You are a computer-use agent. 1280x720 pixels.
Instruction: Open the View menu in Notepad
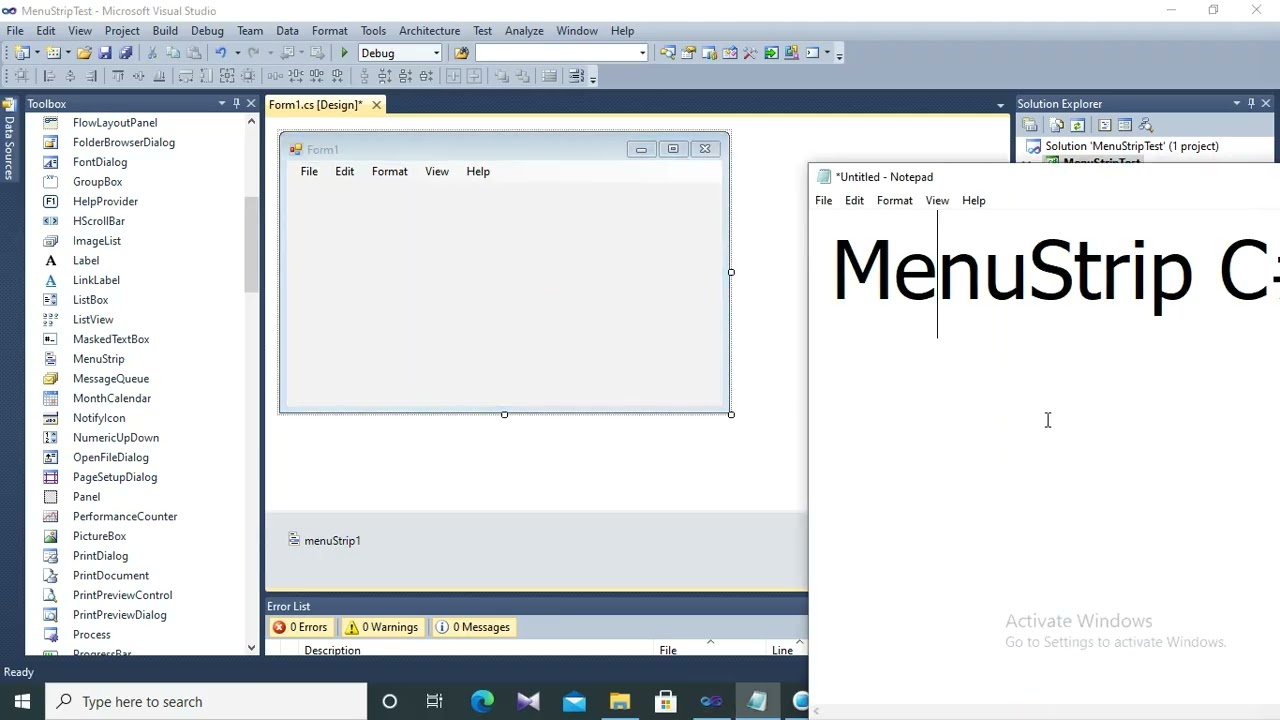[937, 200]
